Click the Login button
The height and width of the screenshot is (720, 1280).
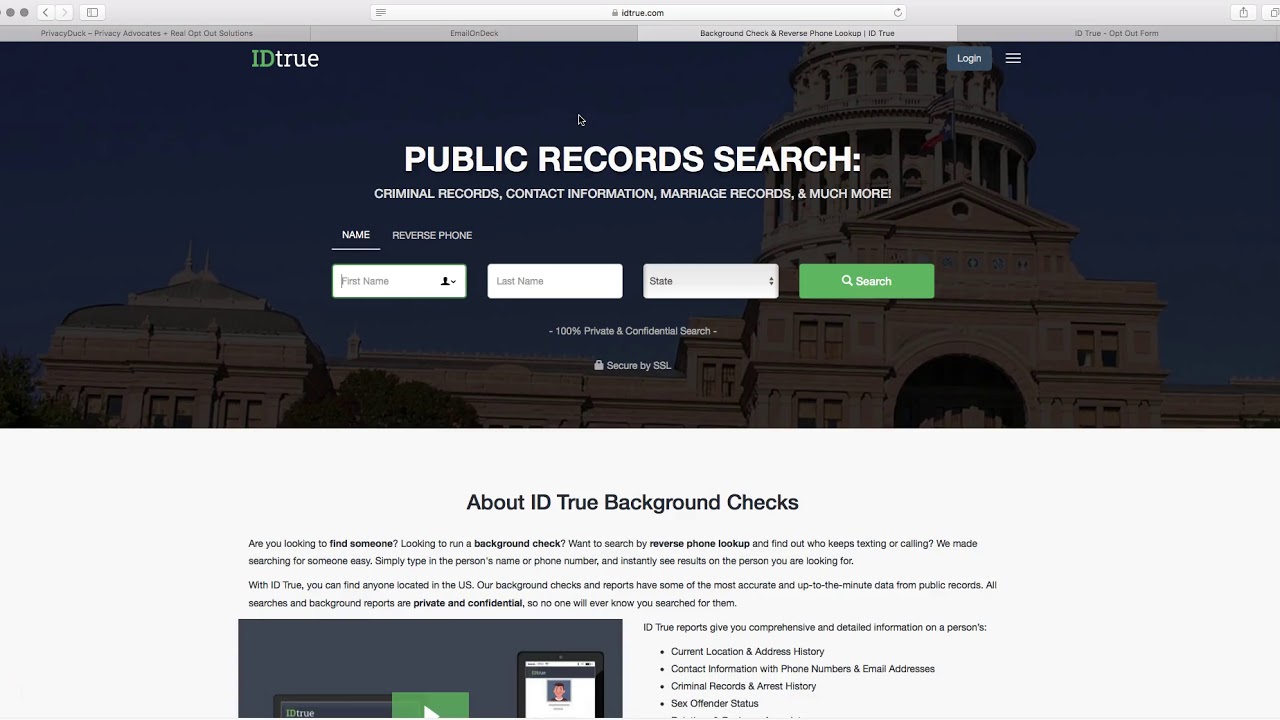(969, 58)
